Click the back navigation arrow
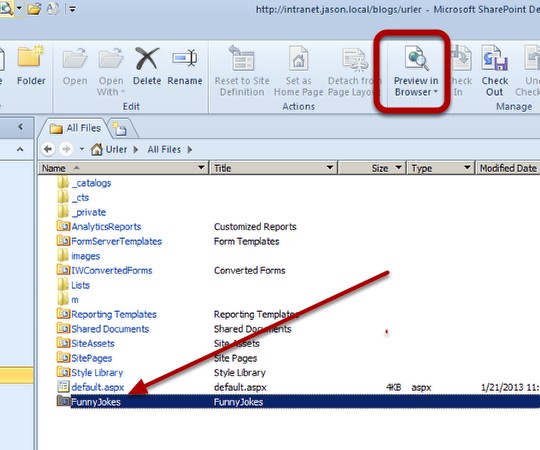This screenshot has width=540, height=450. (48, 149)
